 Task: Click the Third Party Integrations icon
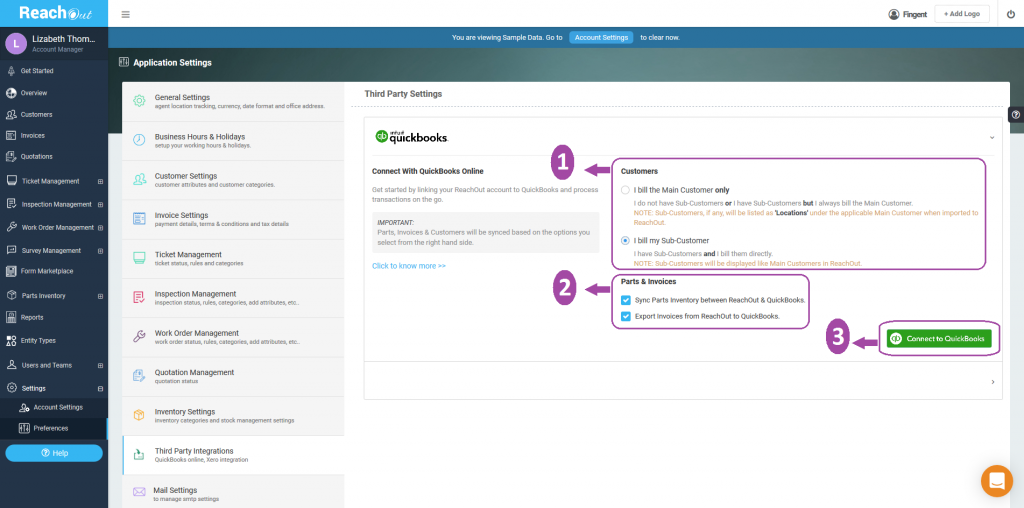tap(139, 454)
